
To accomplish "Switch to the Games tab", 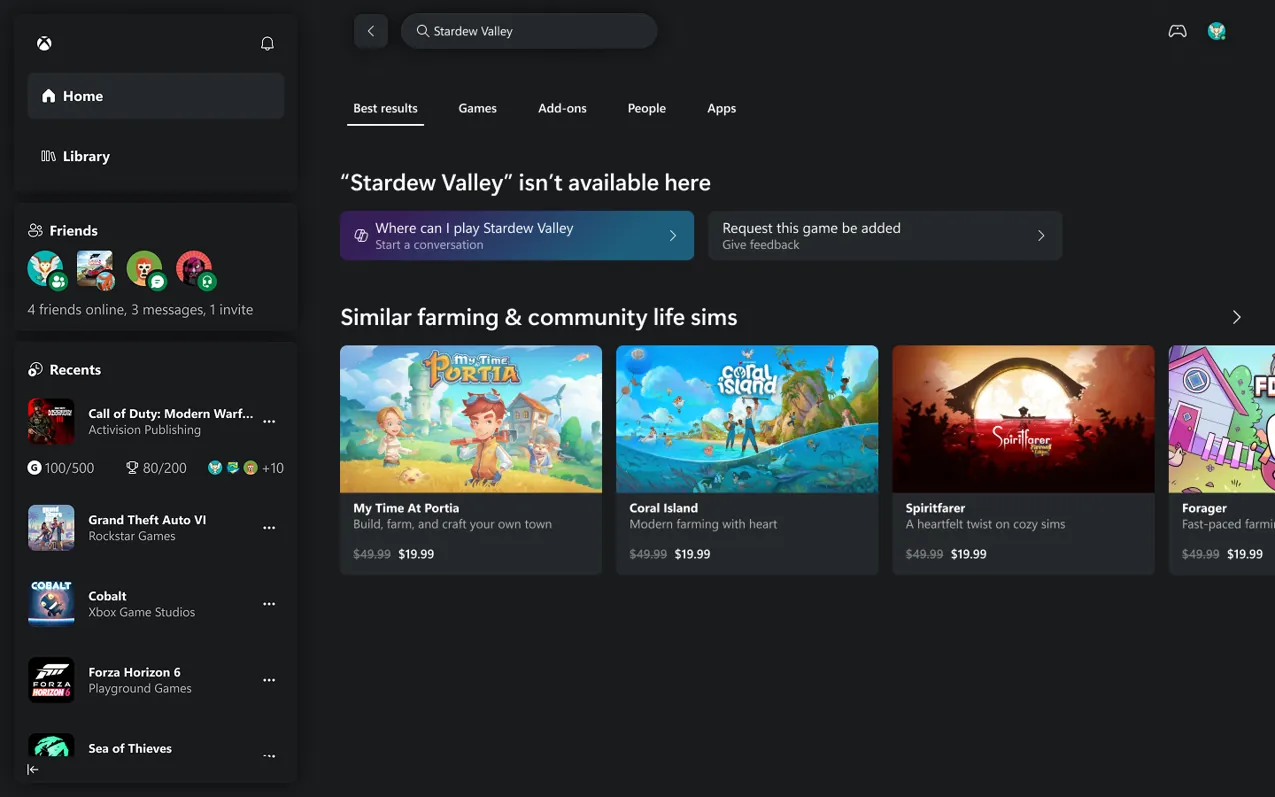I will click(477, 108).
